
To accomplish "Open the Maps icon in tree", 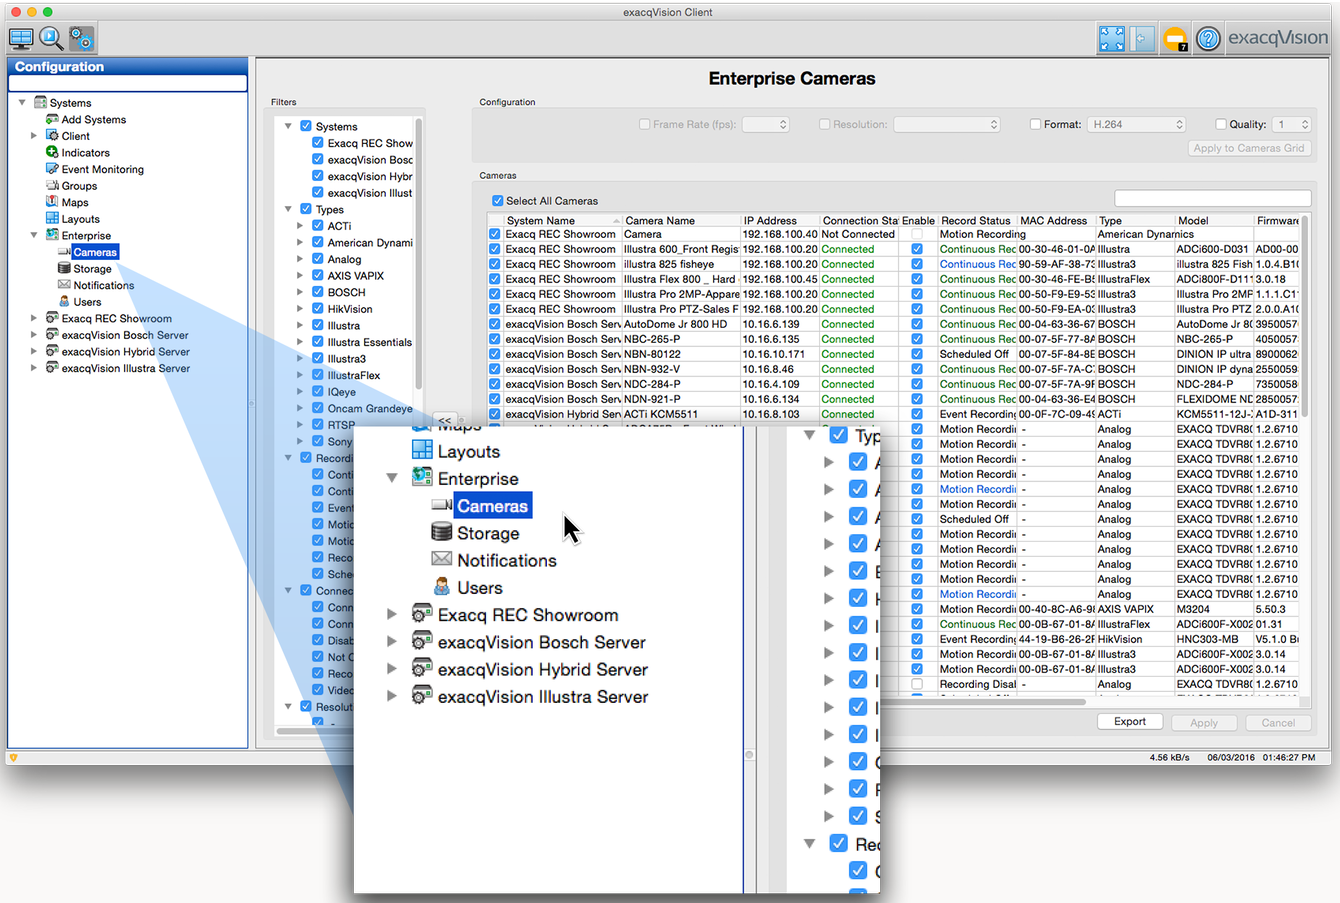I will [x=52, y=201].
